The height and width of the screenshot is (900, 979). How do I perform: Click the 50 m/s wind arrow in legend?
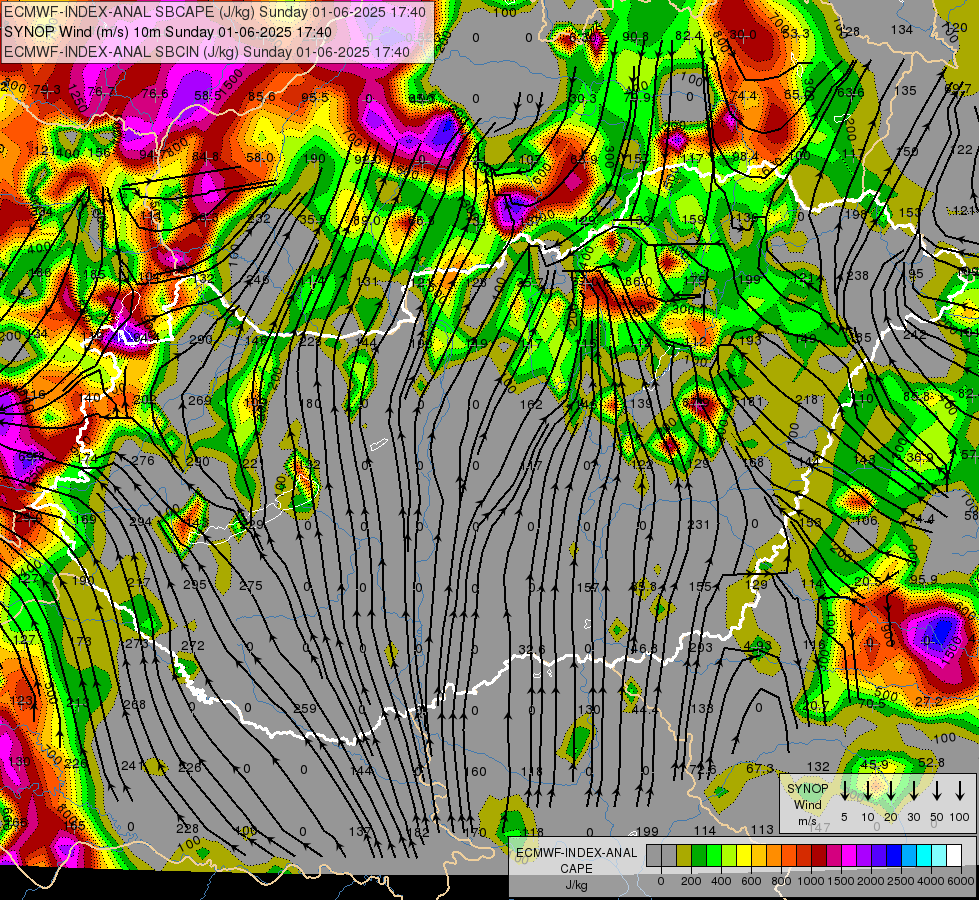(x=937, y=790)
